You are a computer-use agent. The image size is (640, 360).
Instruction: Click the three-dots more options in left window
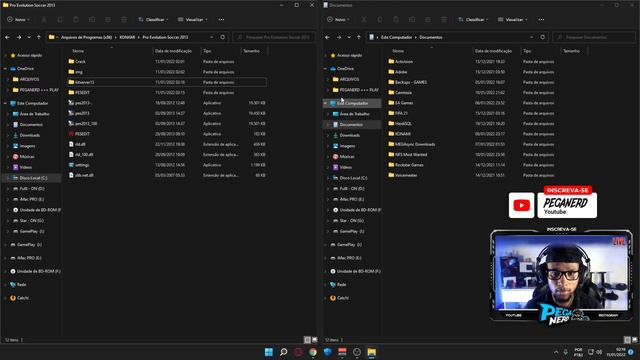coord(221,20)
